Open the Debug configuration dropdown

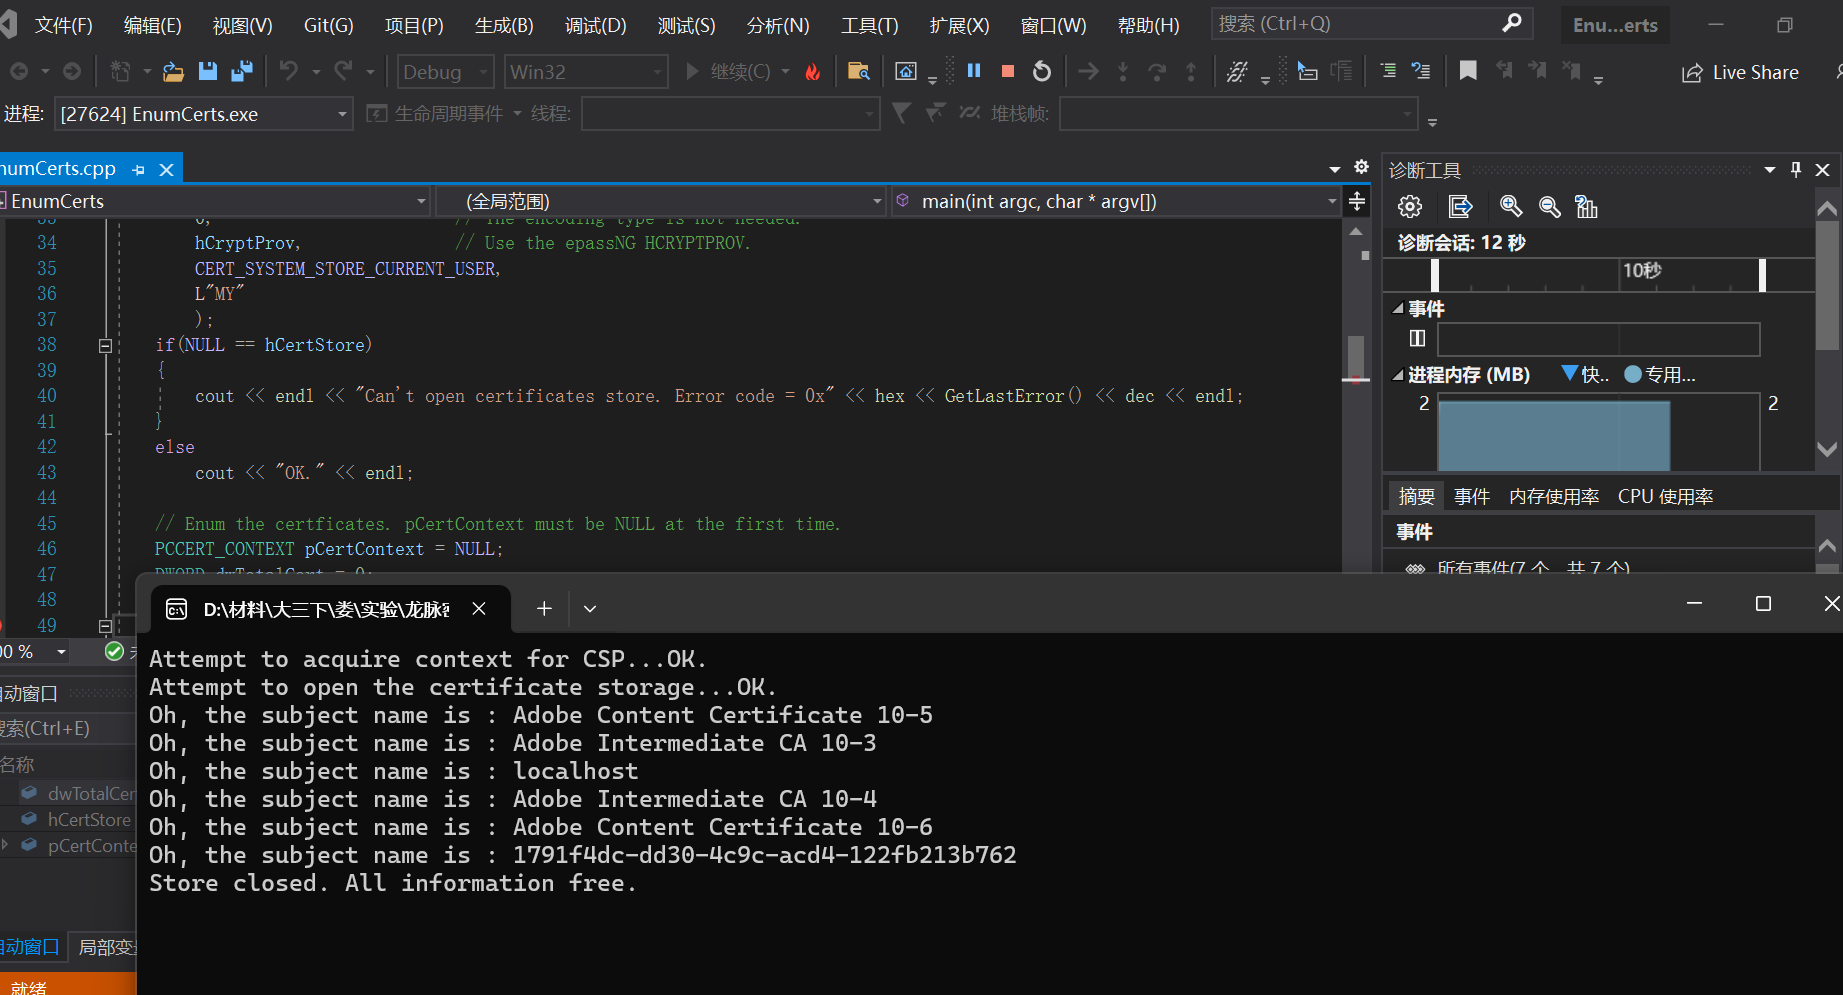point(446,72)
